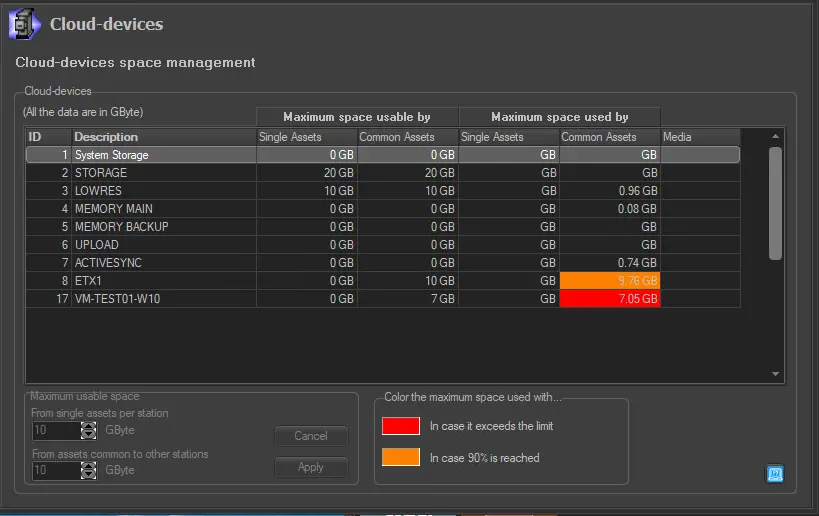Click the orange 9.76 GB cell for ETX1
The image size is (819, 516).
[x=609, y=281]
